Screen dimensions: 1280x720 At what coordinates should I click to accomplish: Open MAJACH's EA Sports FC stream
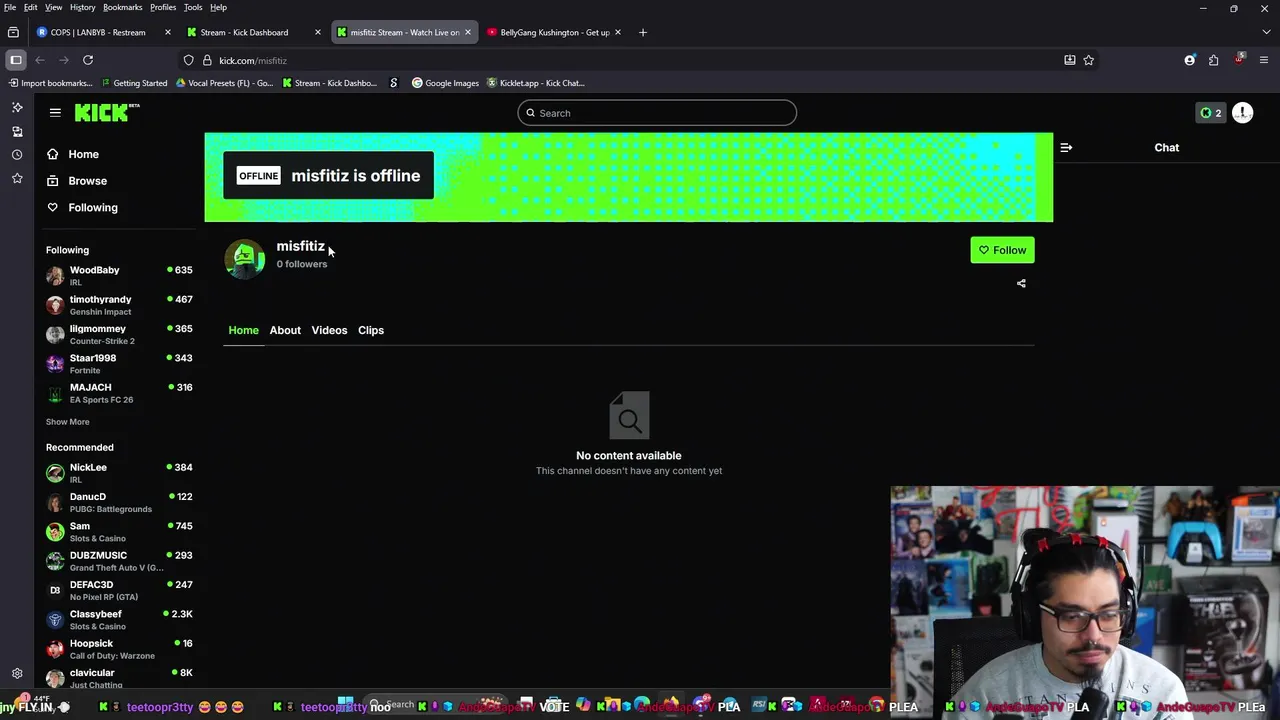(x=119, y=393)
